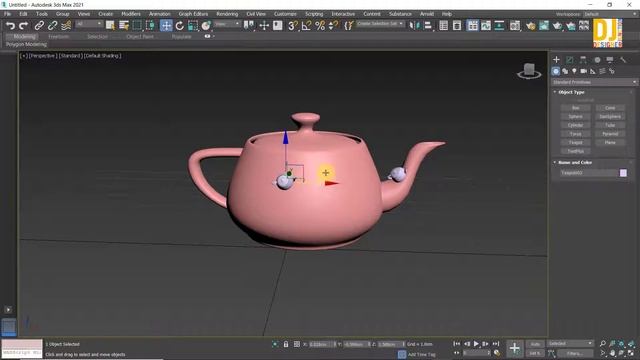Open the selection filter 'All' dropdown
Screen dimensions: 640x360
89,24
